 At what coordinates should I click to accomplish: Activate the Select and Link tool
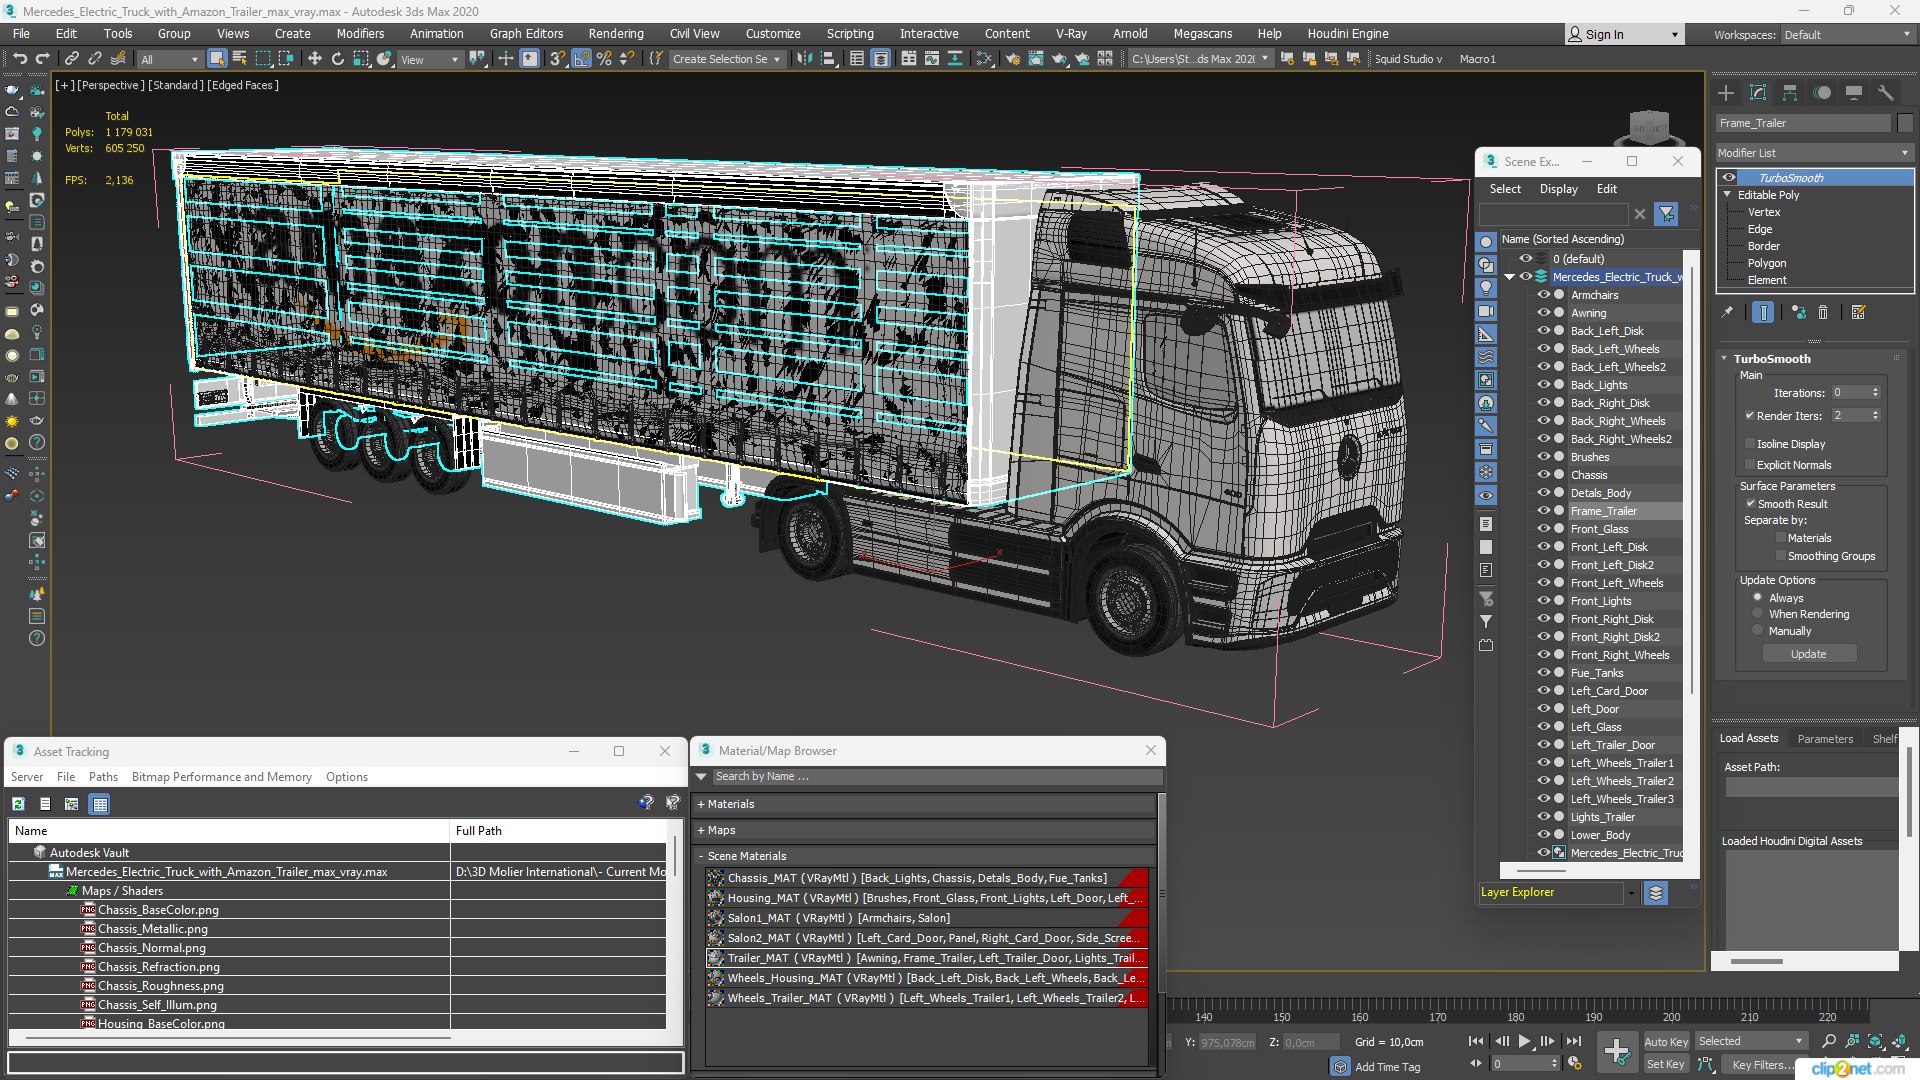tap(71, 59)
